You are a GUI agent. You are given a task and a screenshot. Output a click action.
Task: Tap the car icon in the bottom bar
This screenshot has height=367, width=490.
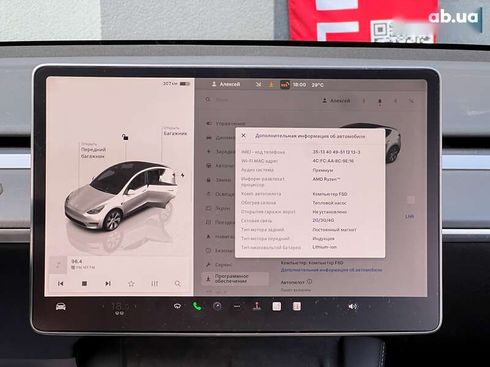[x=61, y=306]
